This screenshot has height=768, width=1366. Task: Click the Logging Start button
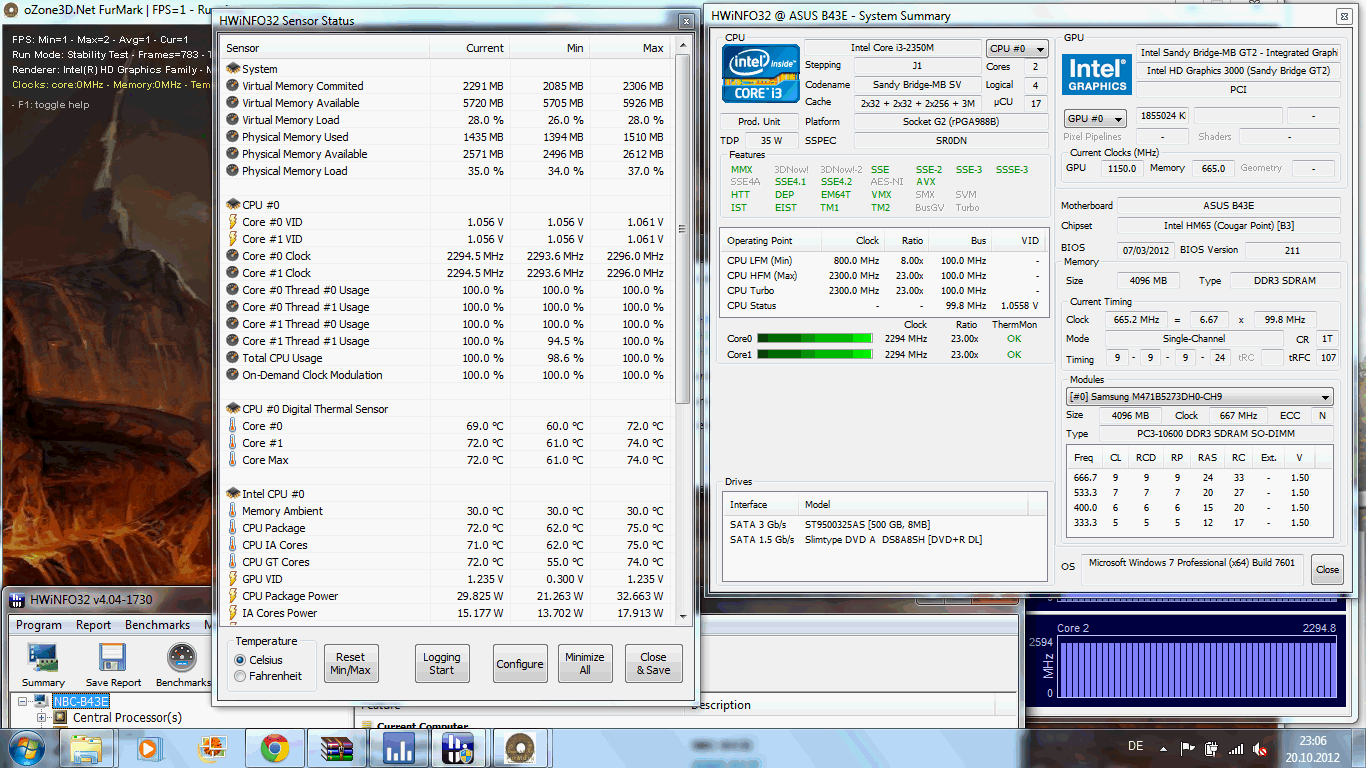[442, 663]
